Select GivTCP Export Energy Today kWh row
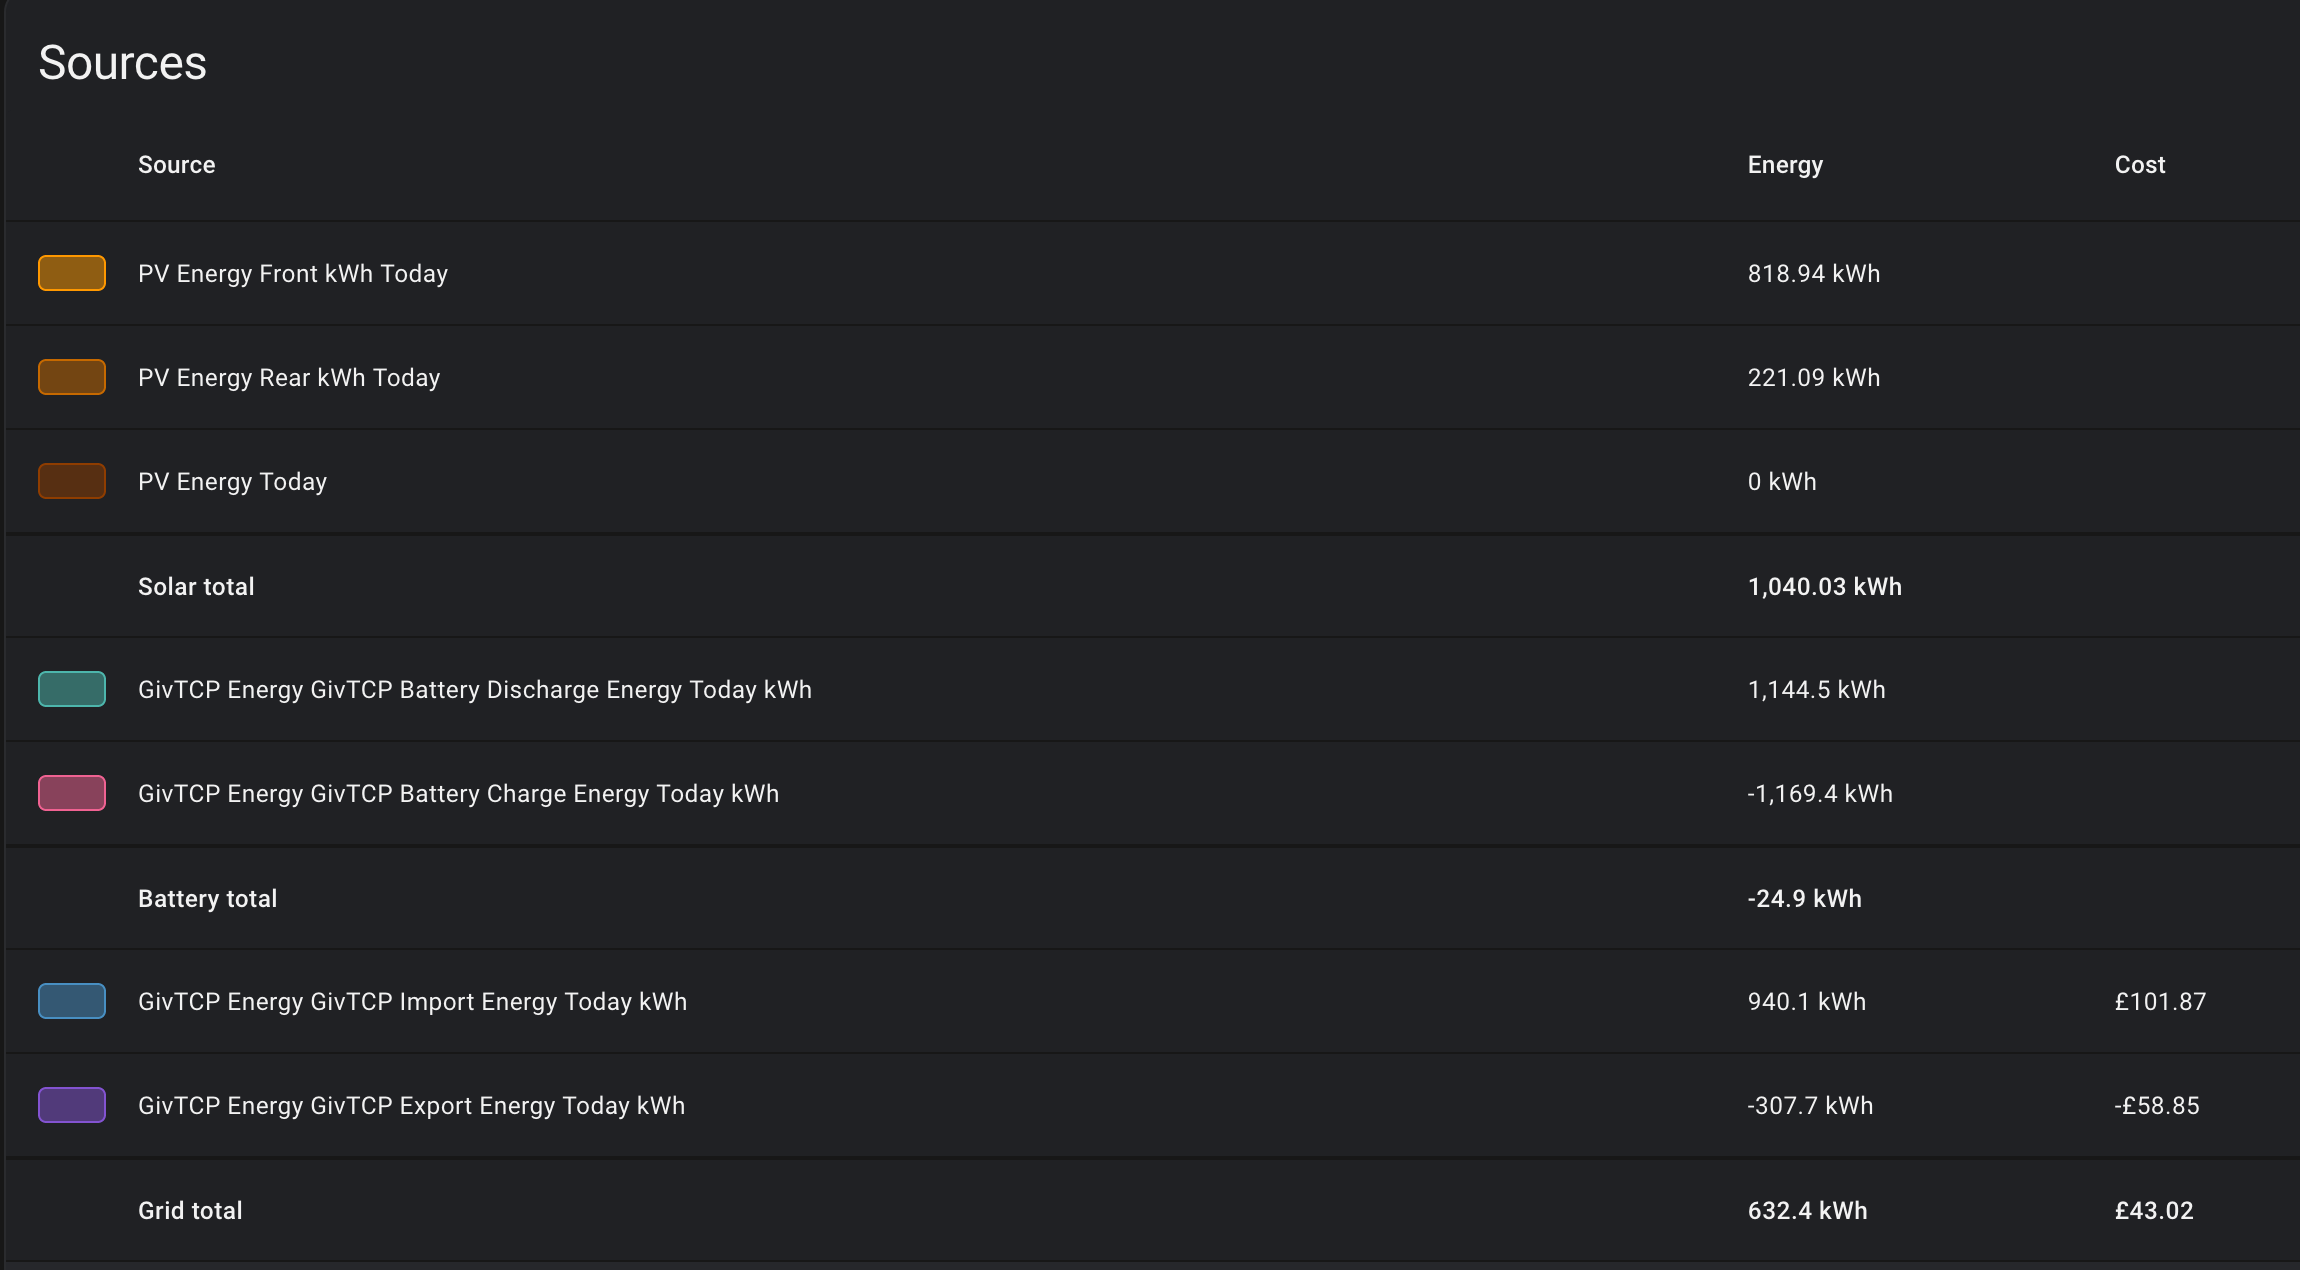 pyautogui.click(x=1152, y=1105)
